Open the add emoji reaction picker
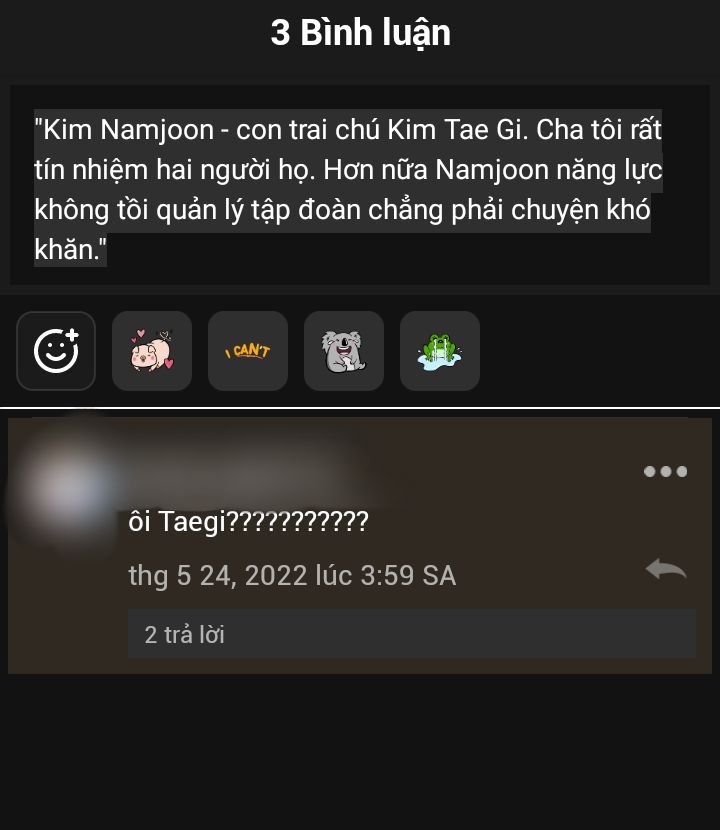Viewport: 720px width, 830px height. 56,351
